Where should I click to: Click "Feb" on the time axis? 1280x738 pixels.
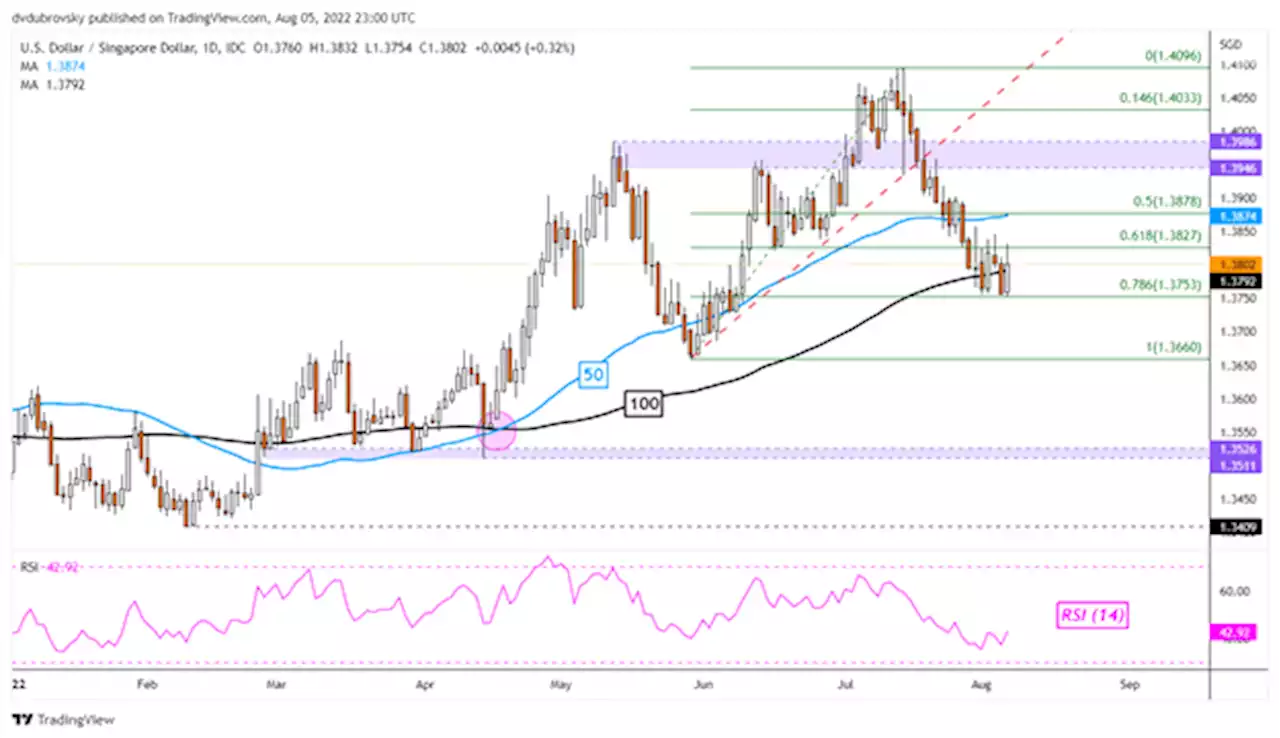coord(147,685)
